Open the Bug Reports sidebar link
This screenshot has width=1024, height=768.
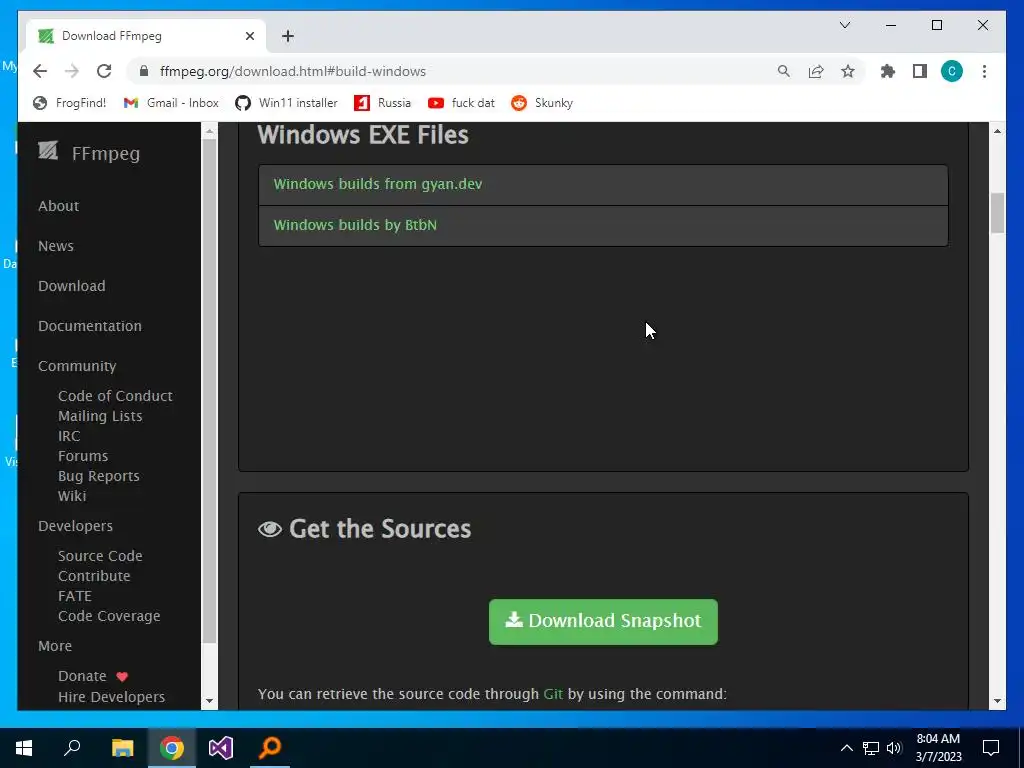tap(99, 476)
